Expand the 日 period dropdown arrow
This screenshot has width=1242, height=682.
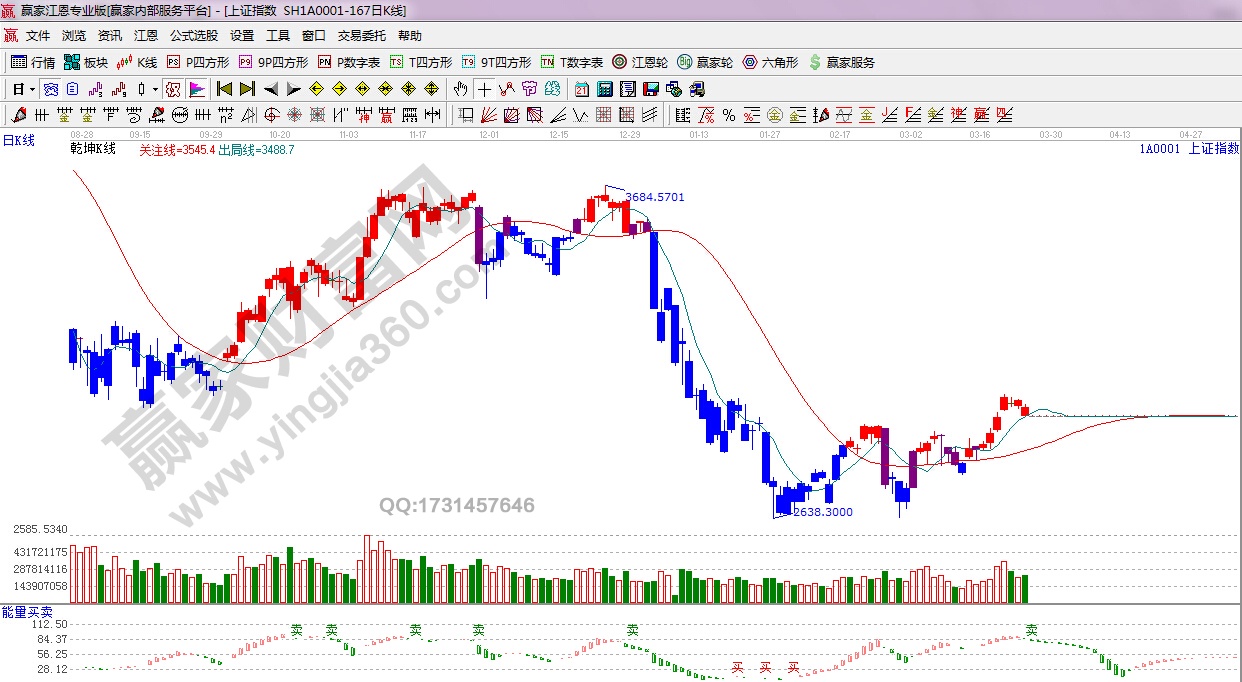click(33, 89)
